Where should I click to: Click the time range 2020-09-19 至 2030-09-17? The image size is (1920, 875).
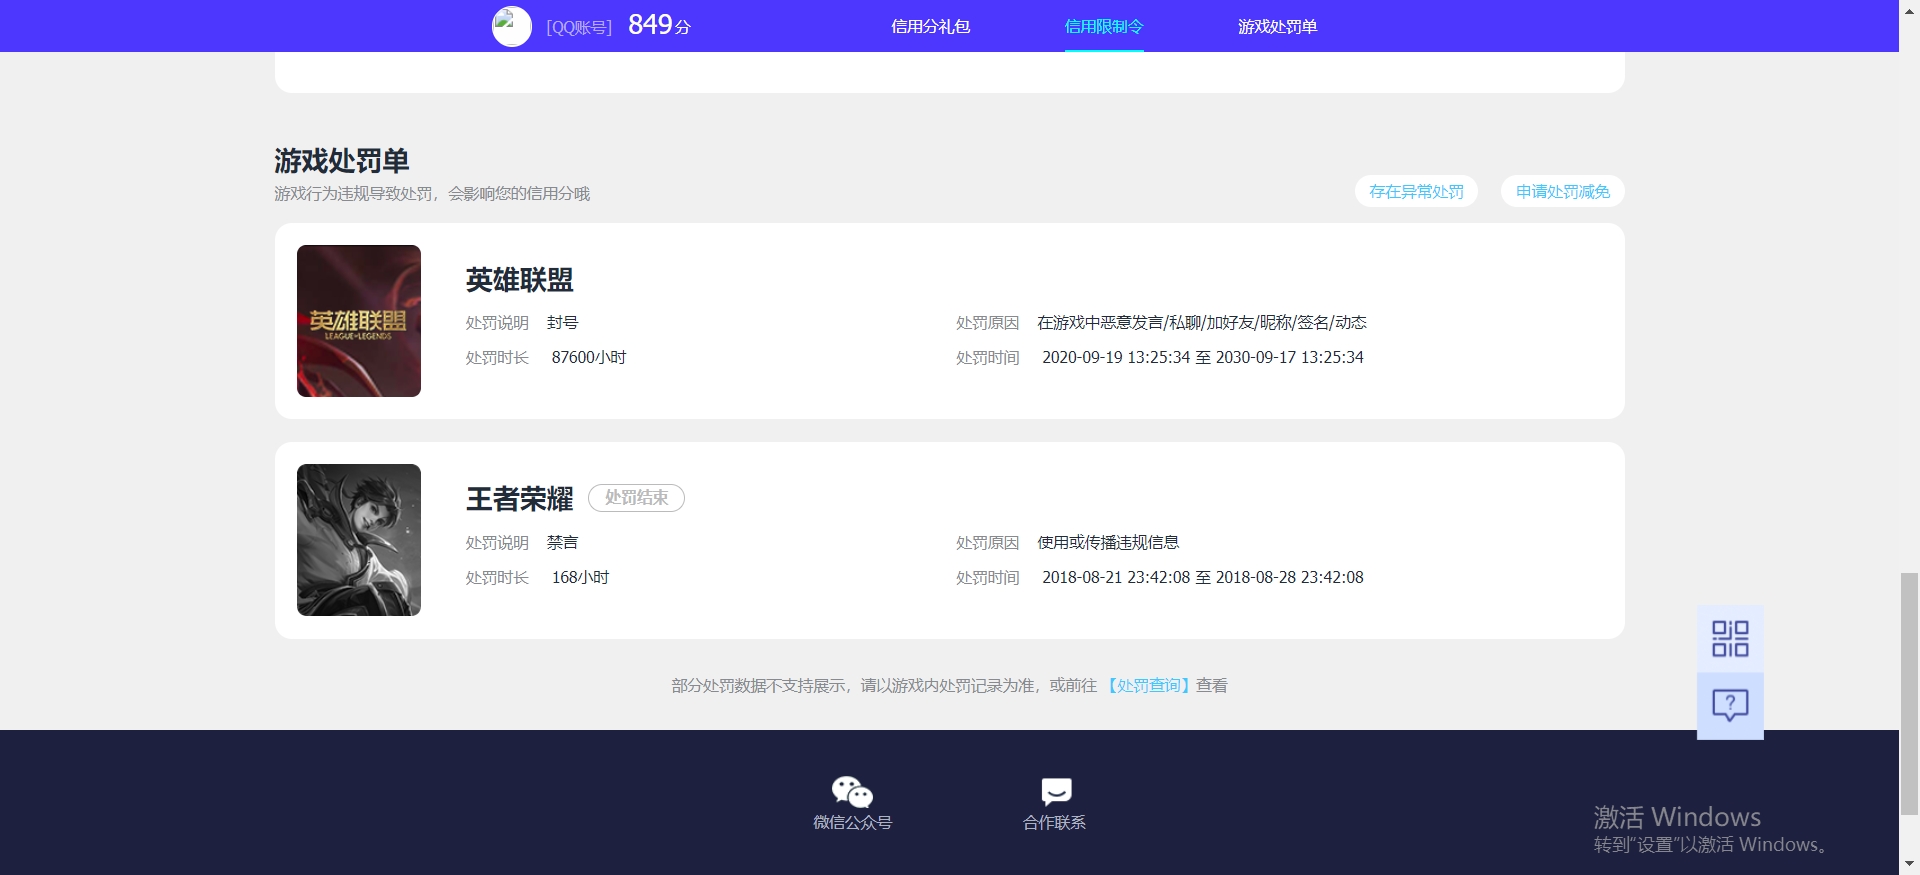point(1203,357)
